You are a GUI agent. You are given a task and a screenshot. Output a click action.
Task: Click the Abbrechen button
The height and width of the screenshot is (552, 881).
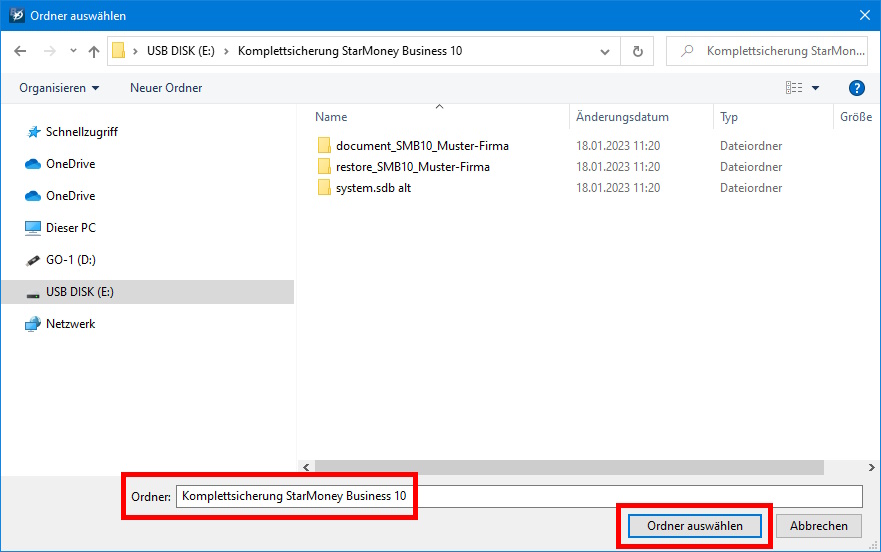pos(819,526)
